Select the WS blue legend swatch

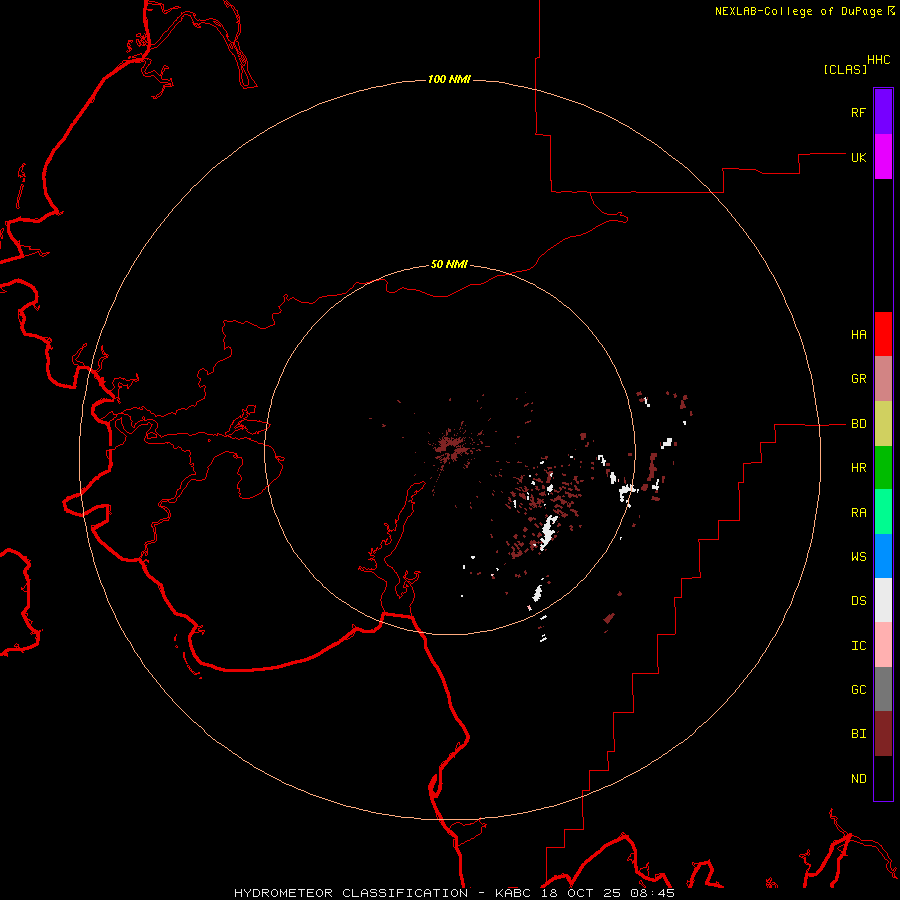point(883,556)
